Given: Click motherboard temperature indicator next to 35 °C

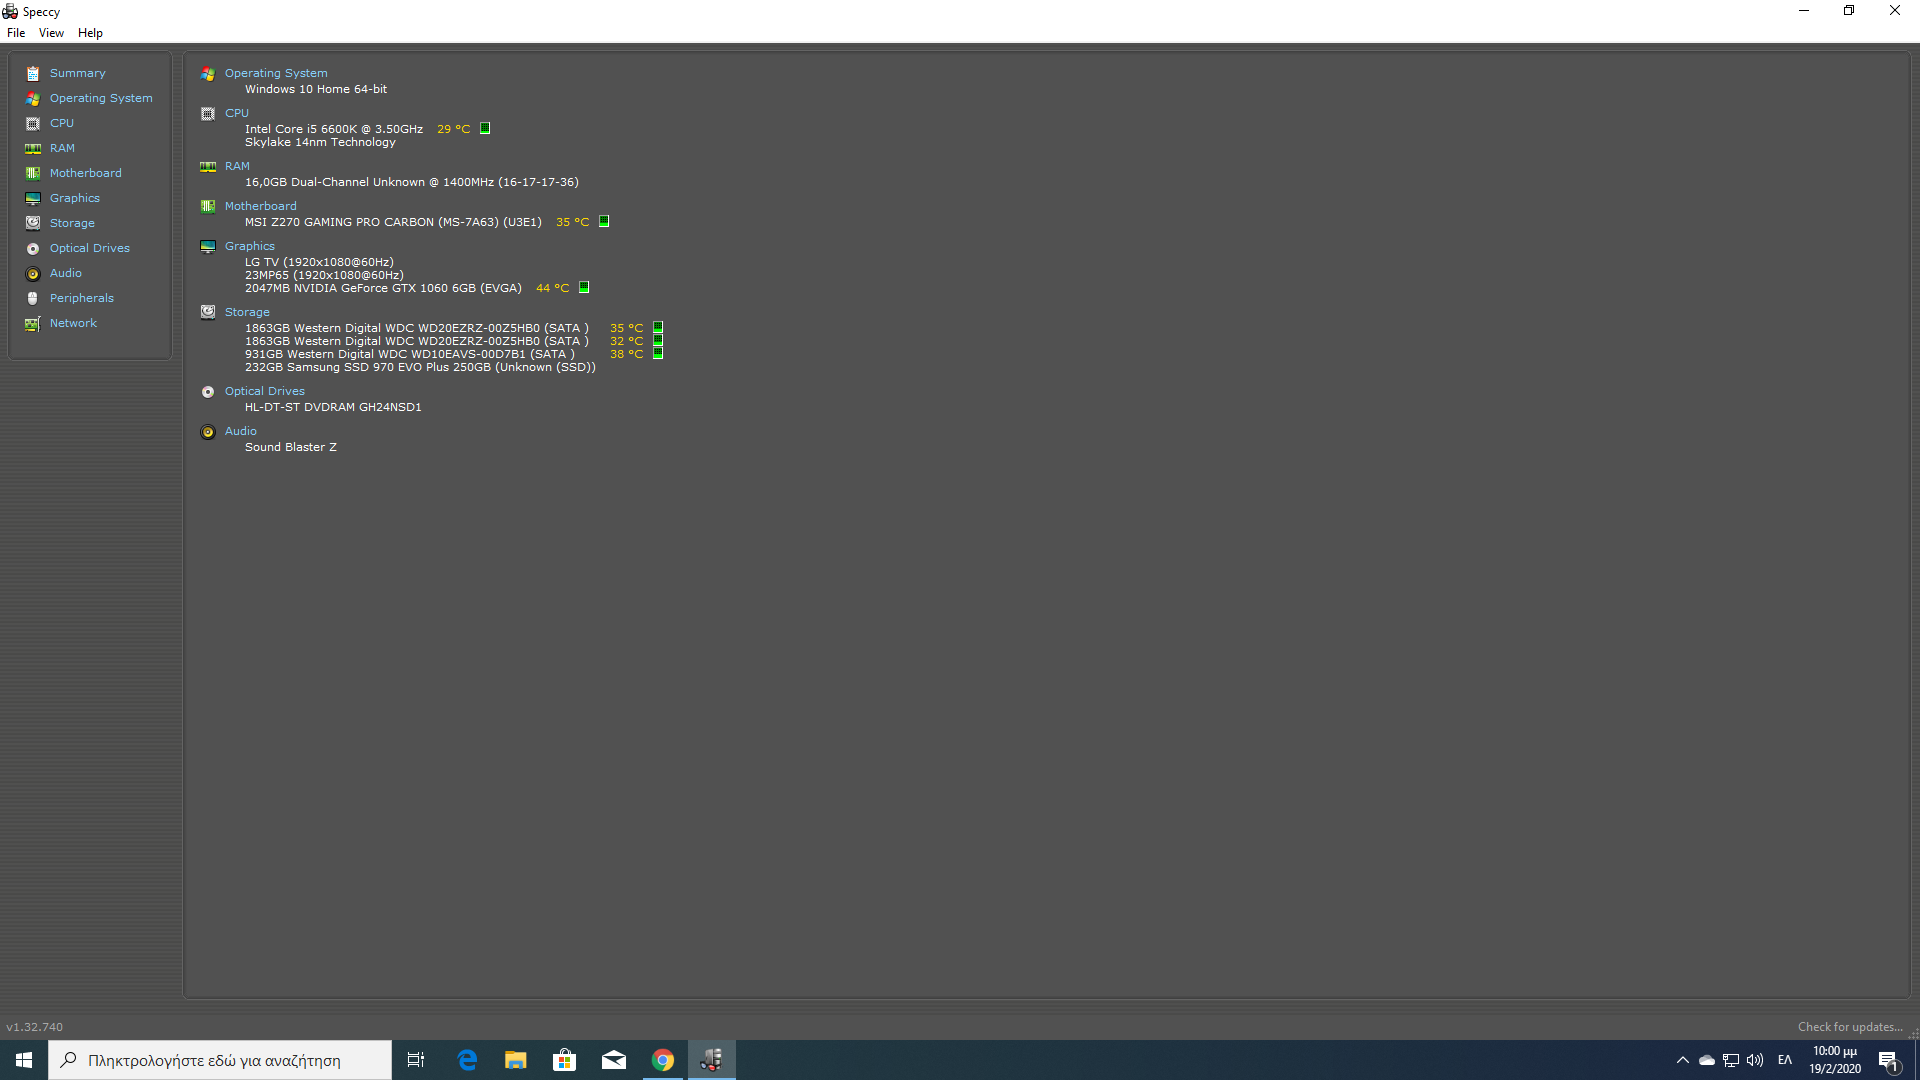Looking at the screenshot, I should [604, 222].
